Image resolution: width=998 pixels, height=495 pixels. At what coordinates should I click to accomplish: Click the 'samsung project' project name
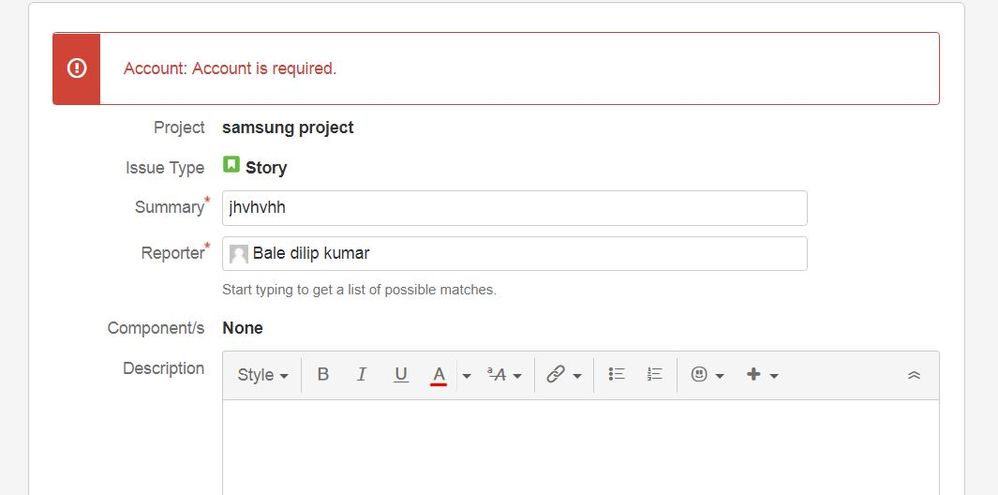coord(288,128)
